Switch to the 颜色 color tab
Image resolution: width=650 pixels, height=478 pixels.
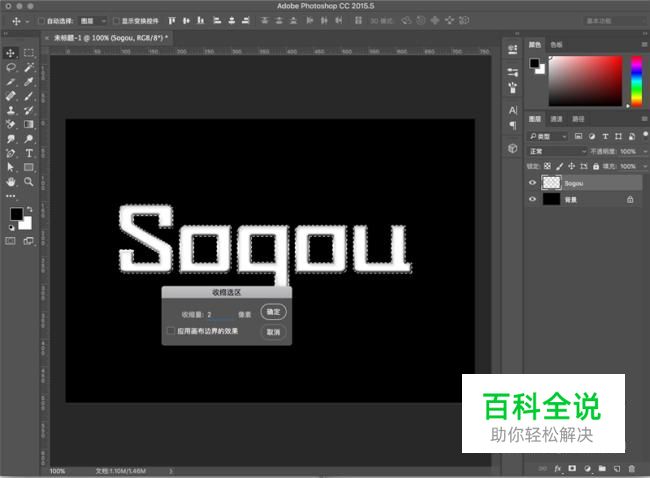[x=534, y=44]
